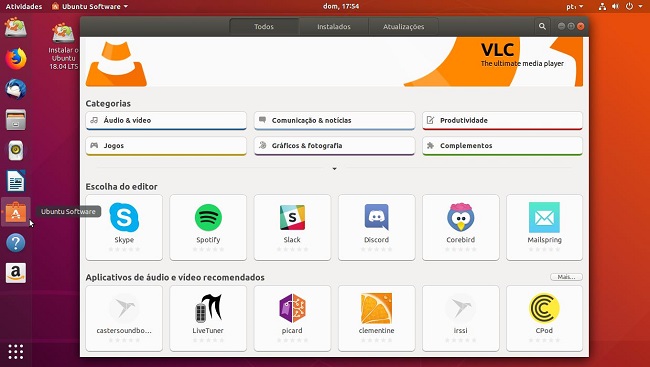650x367 pixels.
Task: Show the applications grid in the dock
Action: (16, 352)
